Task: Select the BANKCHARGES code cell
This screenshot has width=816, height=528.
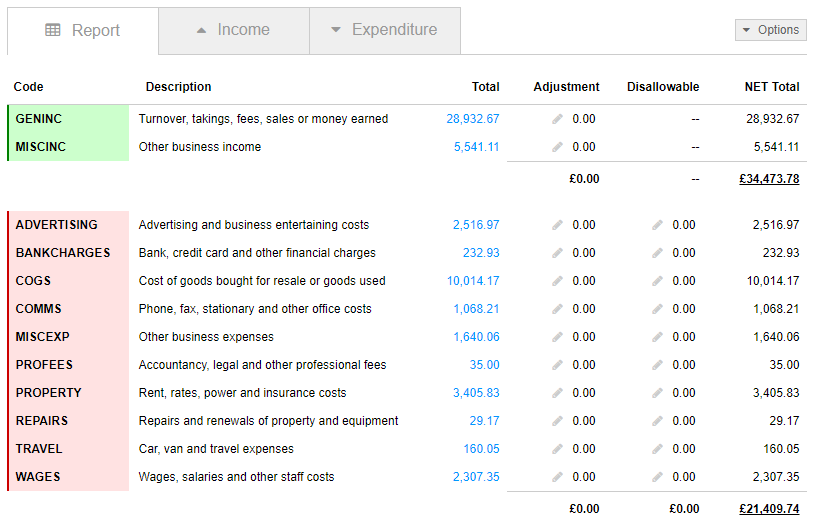Action: pos(63,253)
